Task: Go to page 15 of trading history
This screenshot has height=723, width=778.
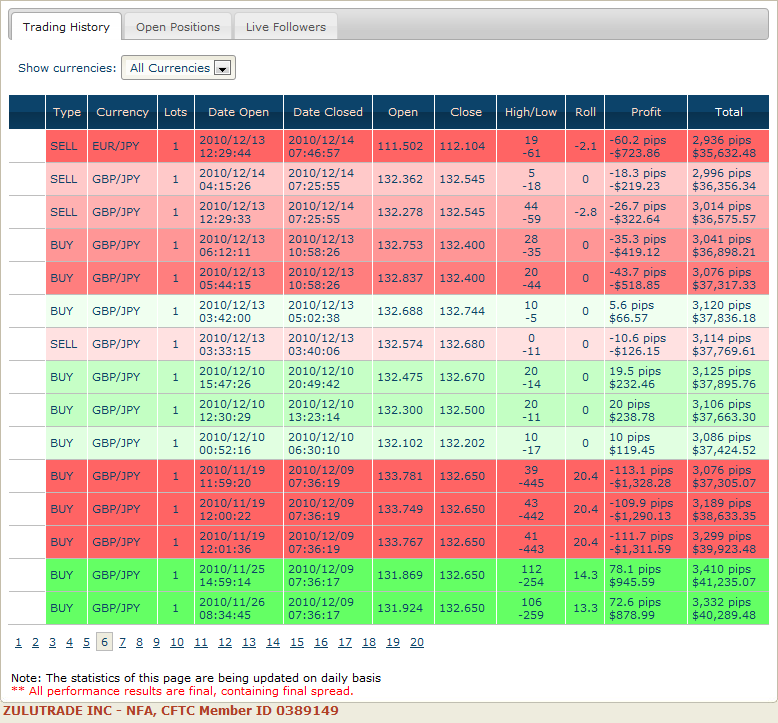Action: point(297,642)
